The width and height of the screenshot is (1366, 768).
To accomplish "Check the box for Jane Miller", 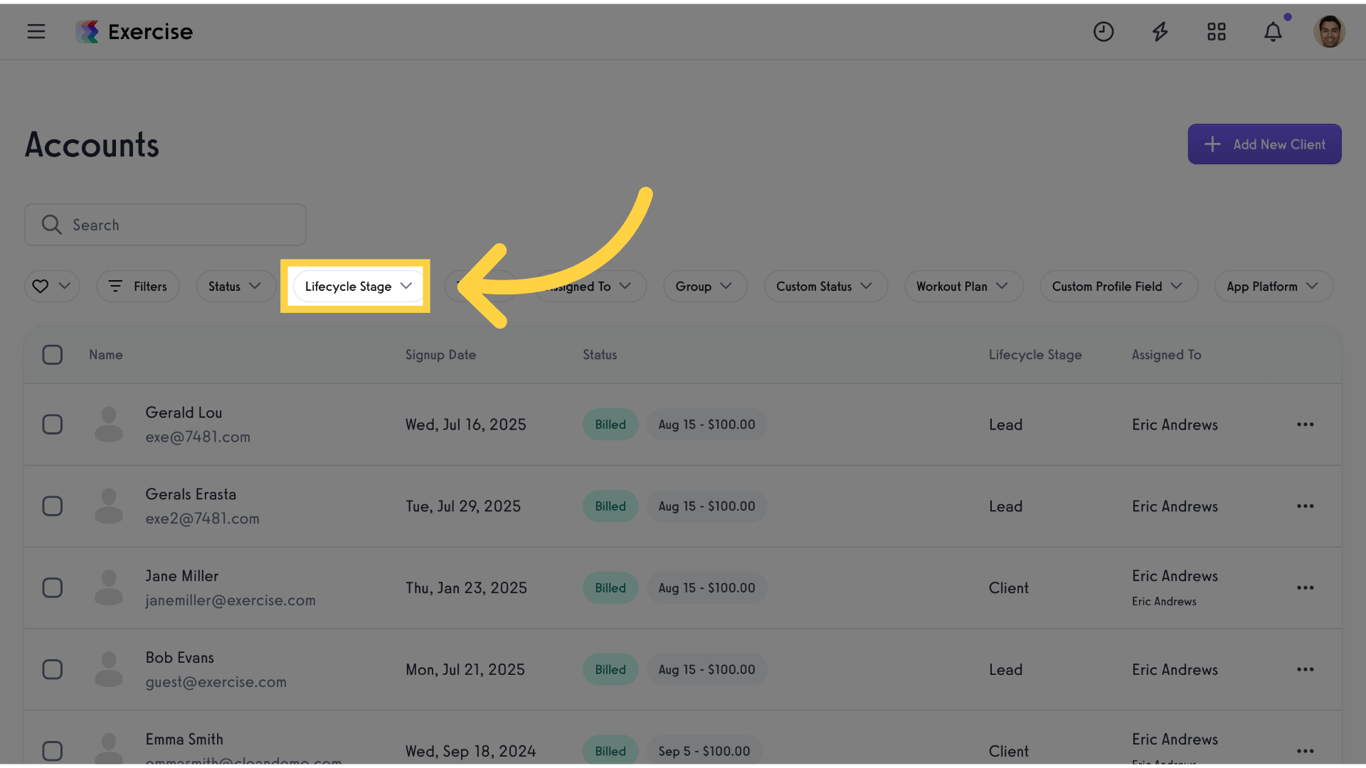I will [53, 588].
